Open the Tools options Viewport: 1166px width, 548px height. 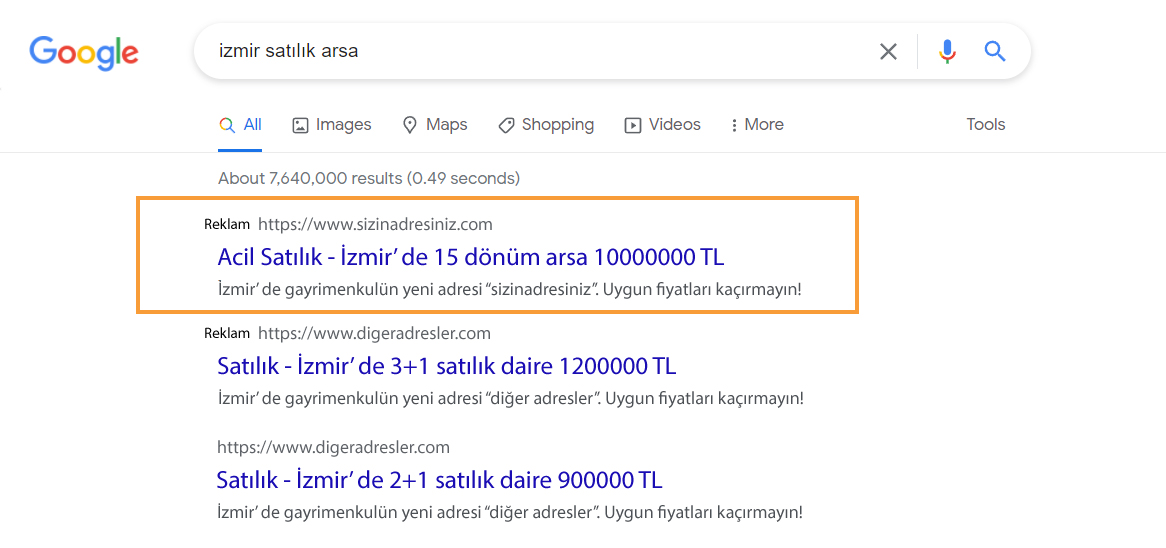point(985,125)
